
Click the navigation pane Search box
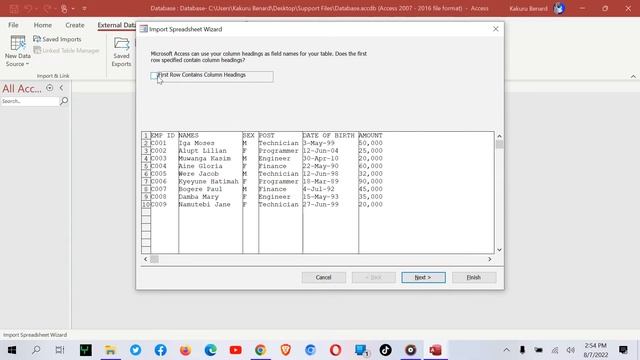coord(30,101)
